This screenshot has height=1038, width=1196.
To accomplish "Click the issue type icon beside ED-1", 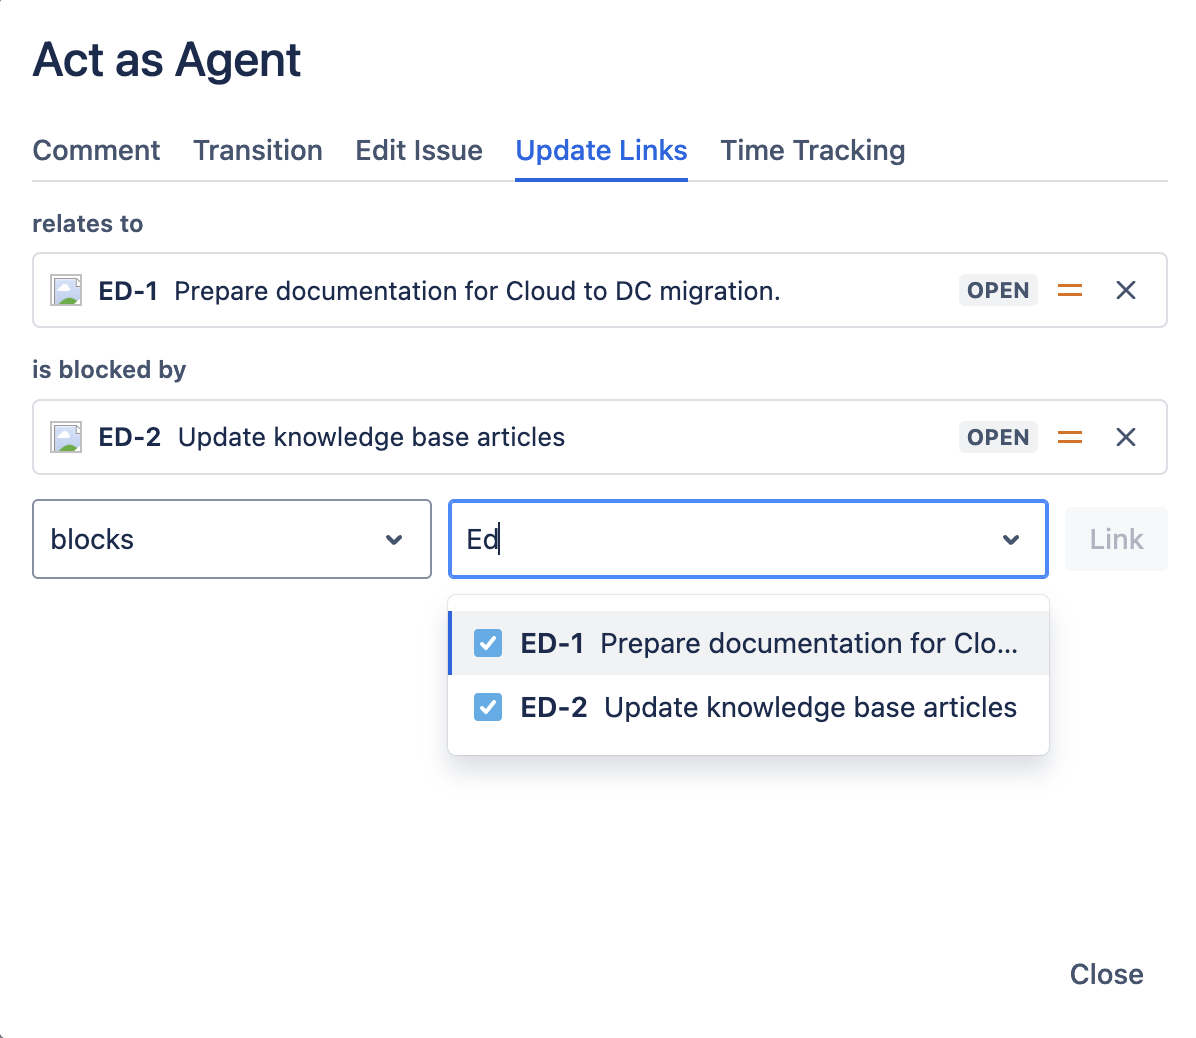I will coord(66,291).
